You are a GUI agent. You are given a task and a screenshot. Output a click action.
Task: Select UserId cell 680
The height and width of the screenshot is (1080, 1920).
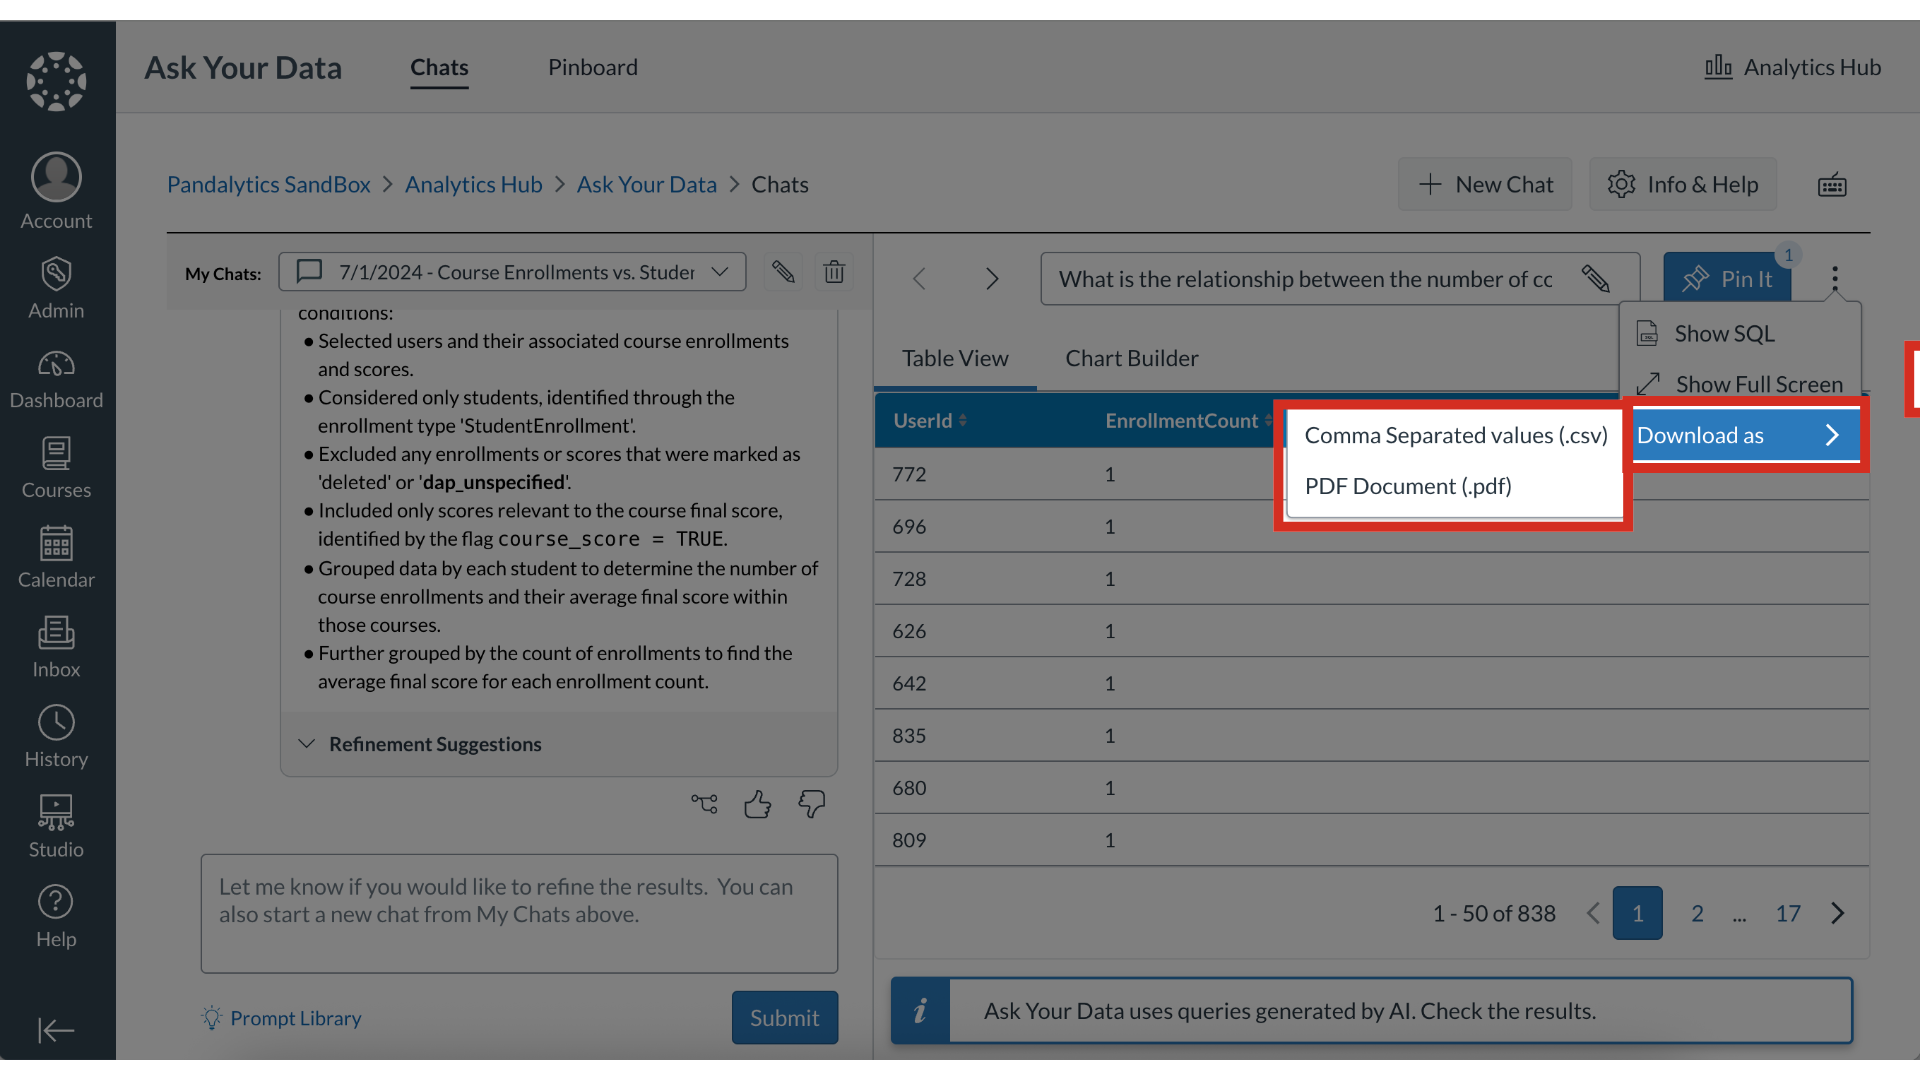click(x=909, y=788)
